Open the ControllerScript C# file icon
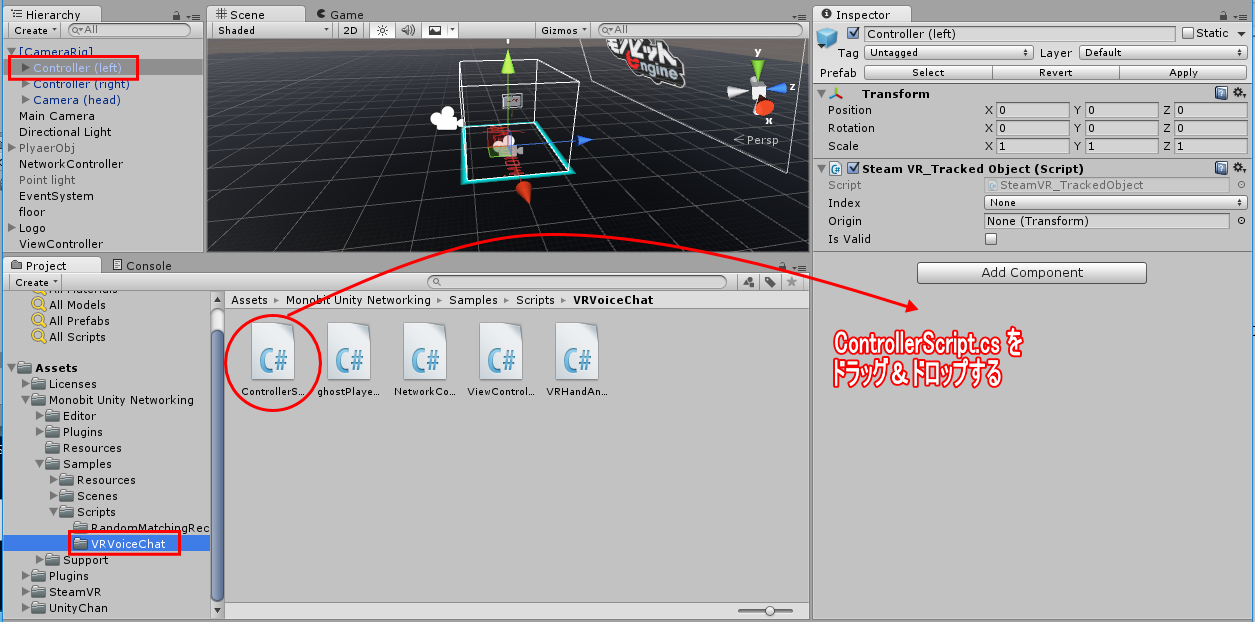Image resolution: width=1255 pixels, height=622 pixels. pos(273,351)
